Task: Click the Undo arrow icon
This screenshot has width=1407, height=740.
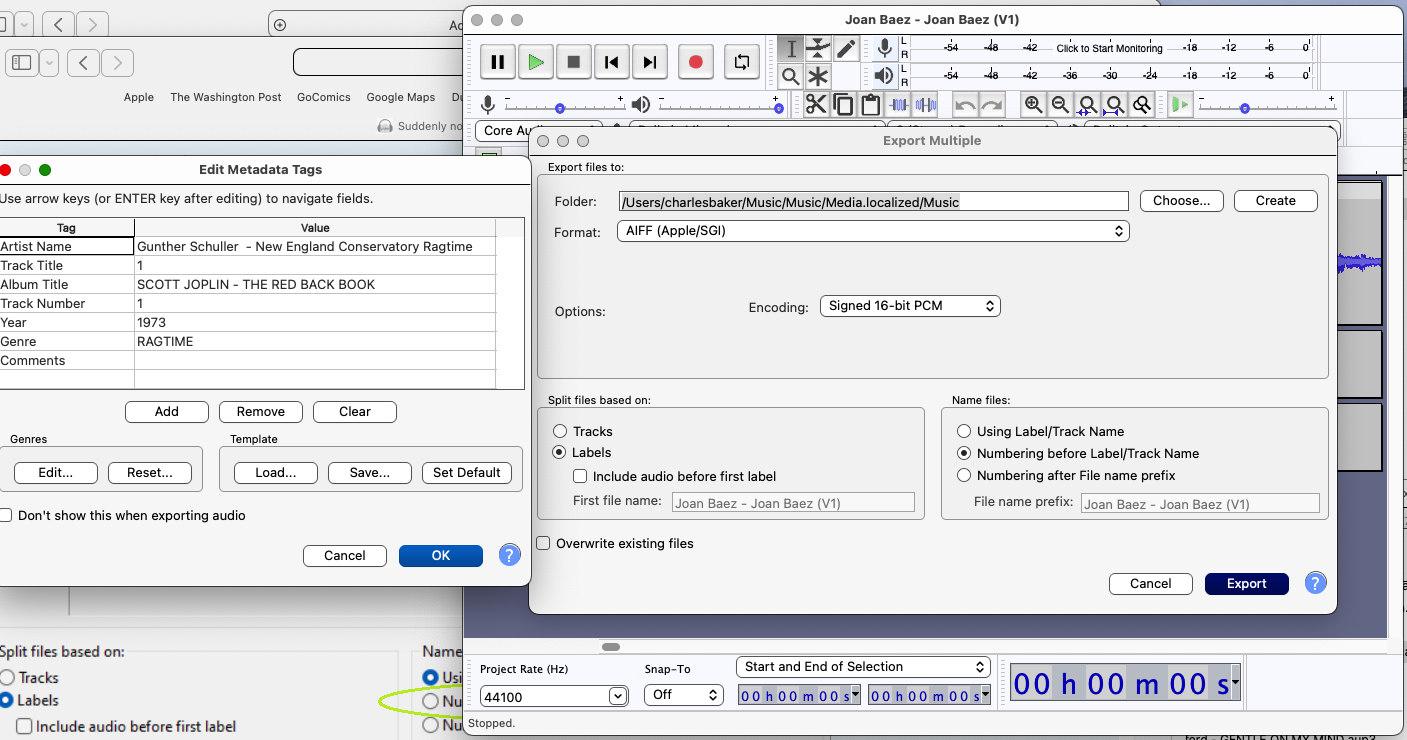Action: [x=963, y=104]
